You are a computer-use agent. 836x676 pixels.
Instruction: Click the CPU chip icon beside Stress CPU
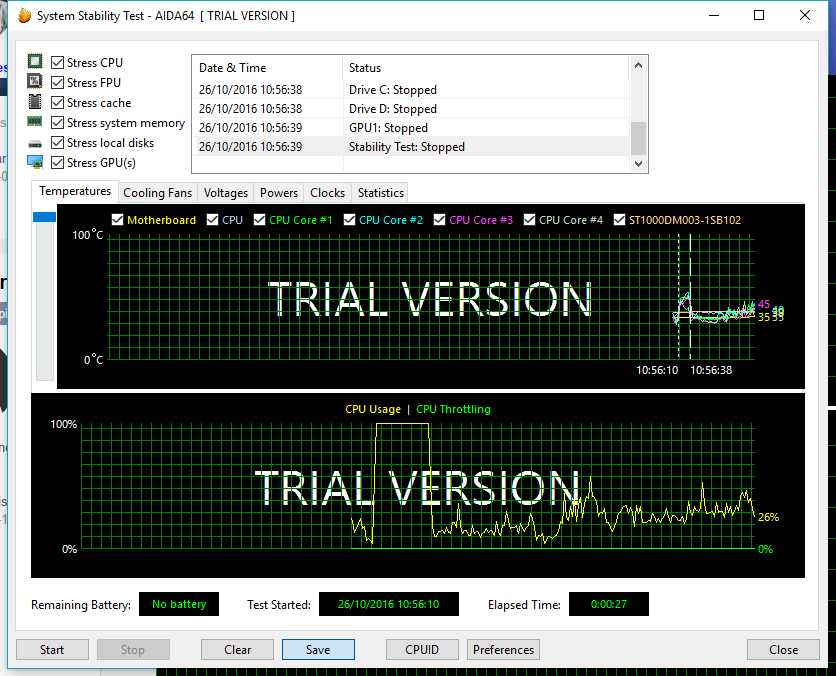pyautogui.click(x=35, y=61)
